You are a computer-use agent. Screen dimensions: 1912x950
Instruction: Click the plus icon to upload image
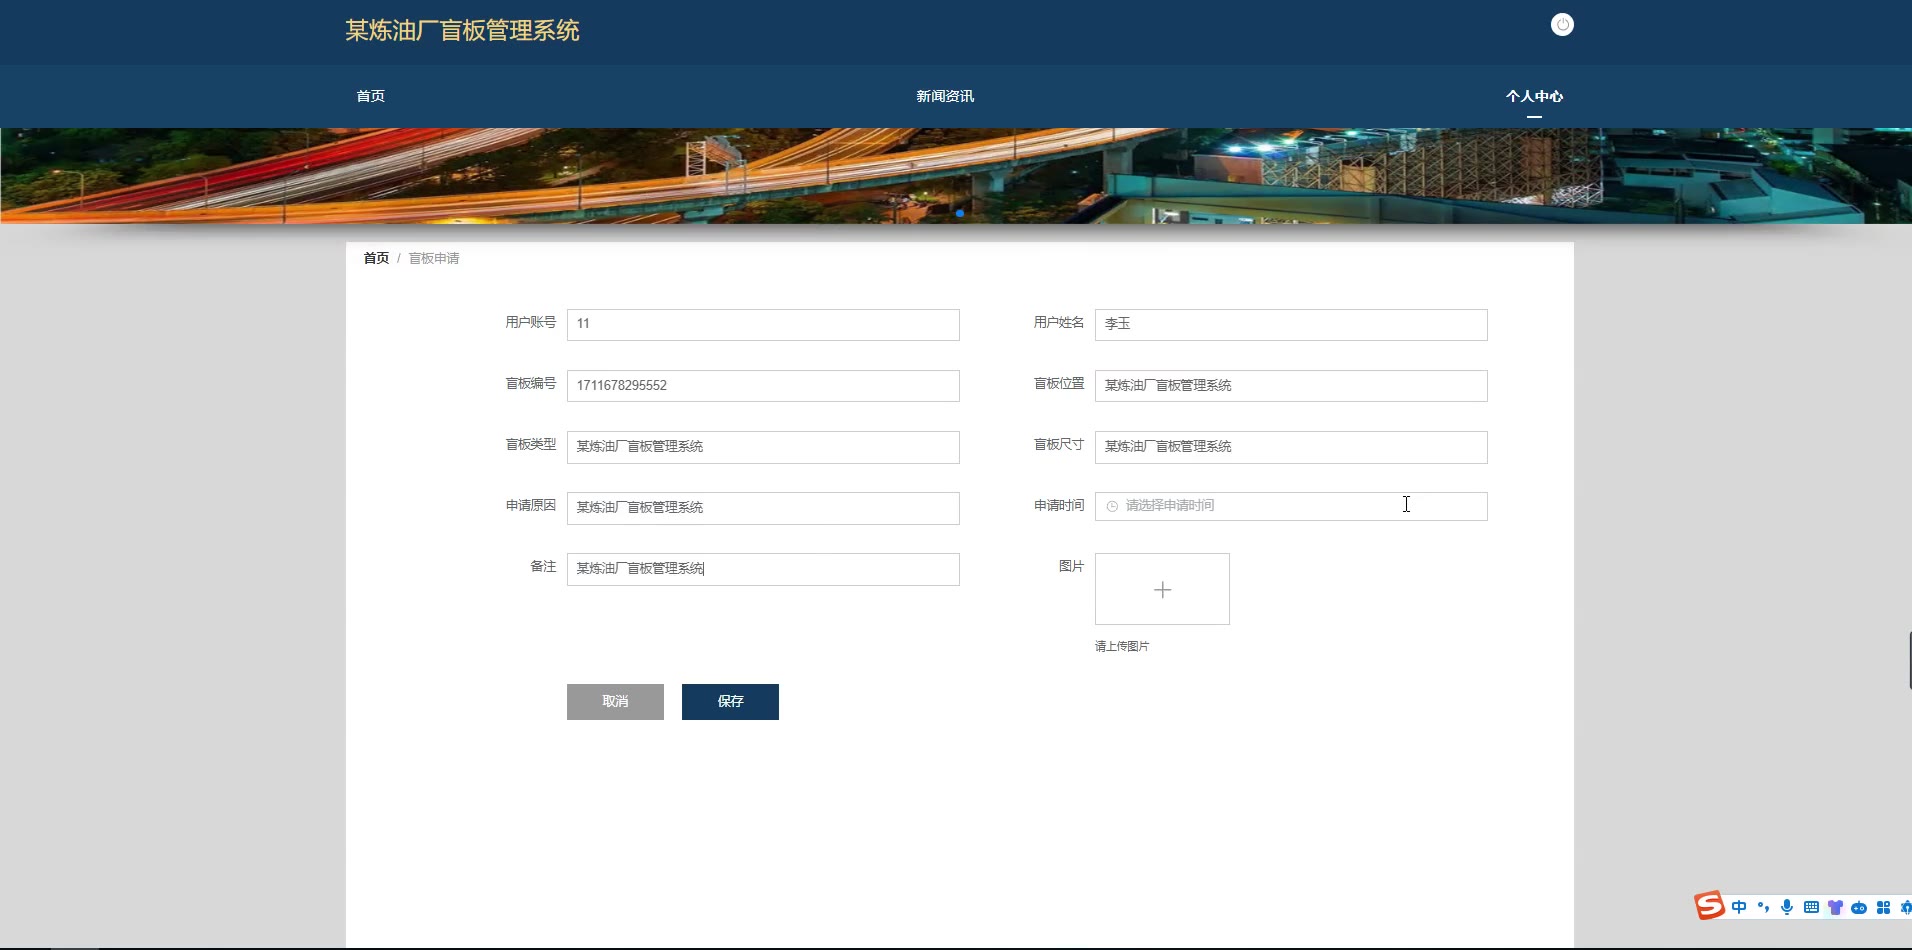click(x=1162, y=590)
